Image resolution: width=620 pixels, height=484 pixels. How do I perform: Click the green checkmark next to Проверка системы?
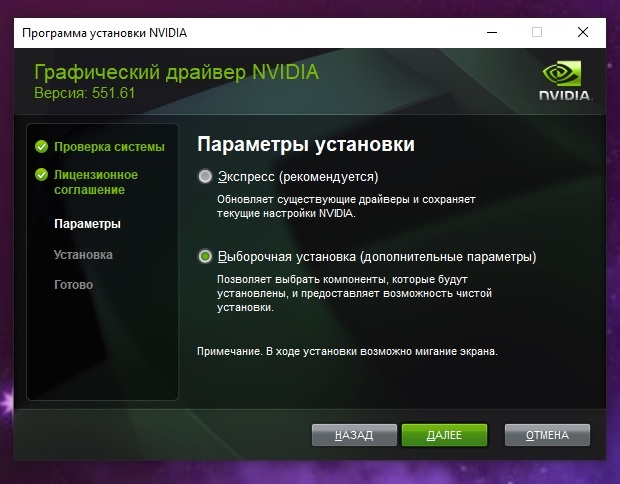(x=41, y=147)
